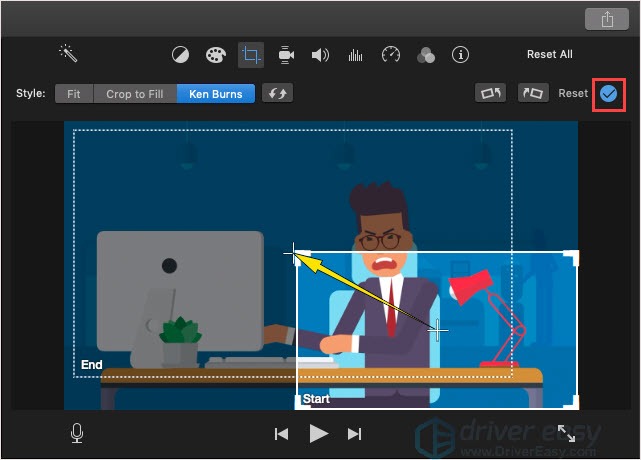The height and width of the screenshot is (460, 641).
Task: Open the color balance tool
Action: [x=180, y=54]
